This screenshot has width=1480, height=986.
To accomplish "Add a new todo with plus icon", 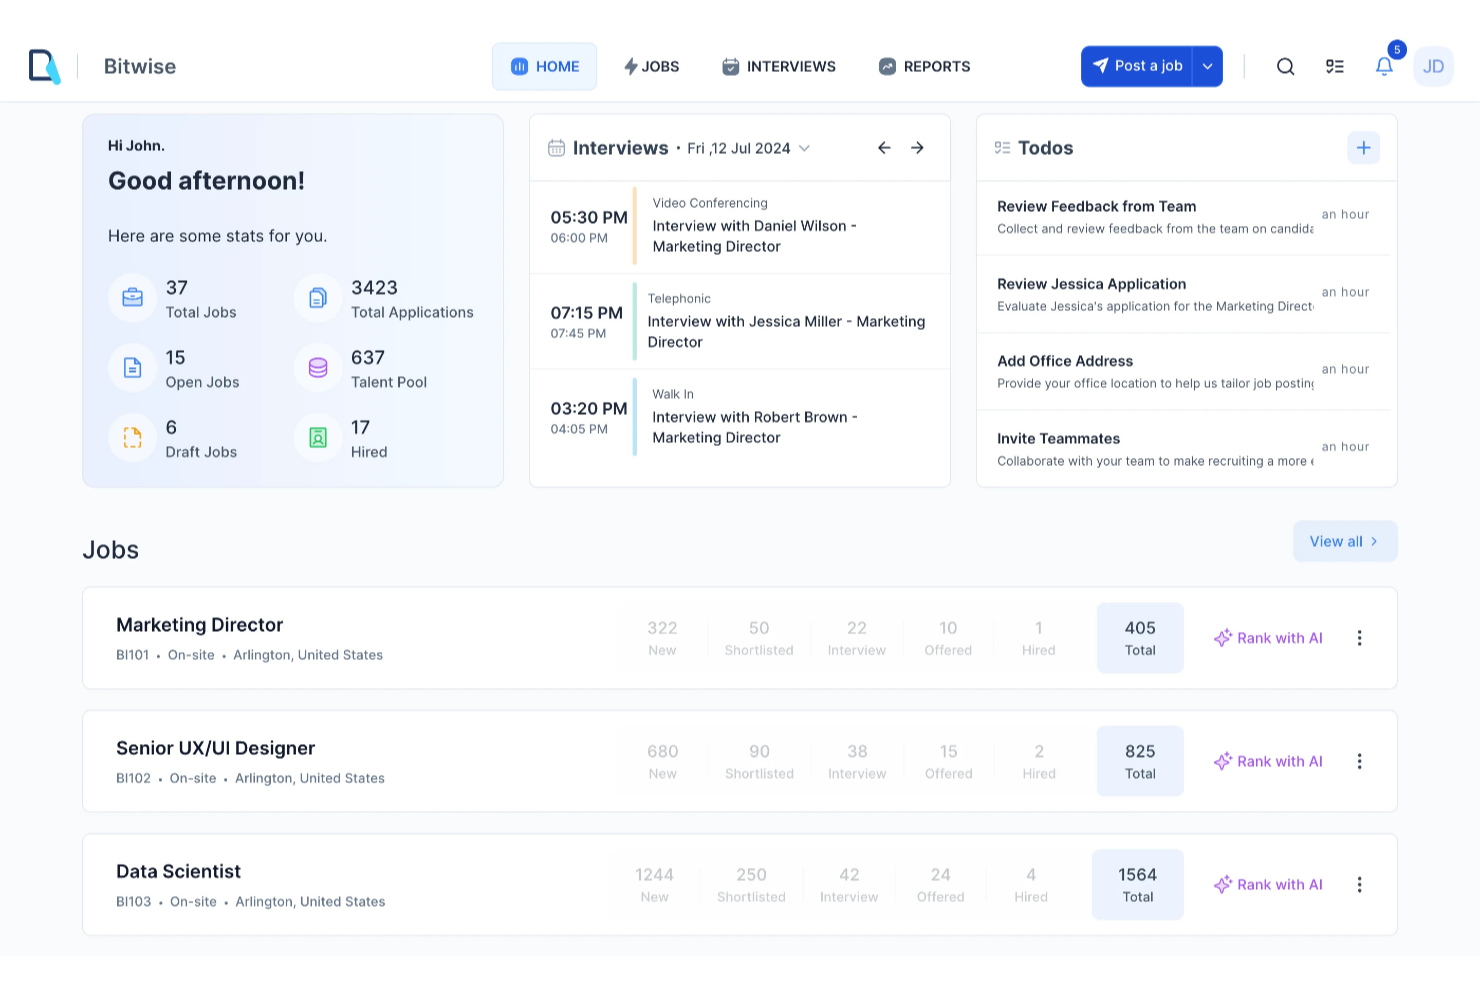I will pos(1363,148).
